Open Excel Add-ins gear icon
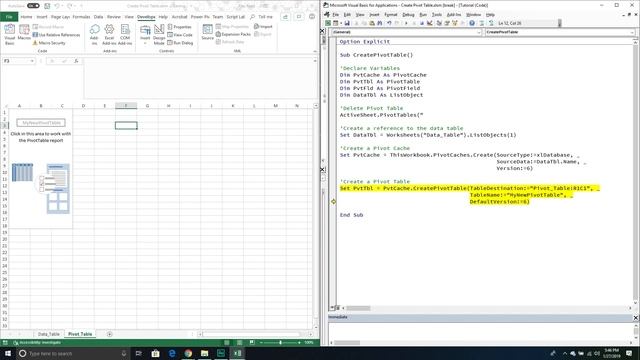 [109, 34]
